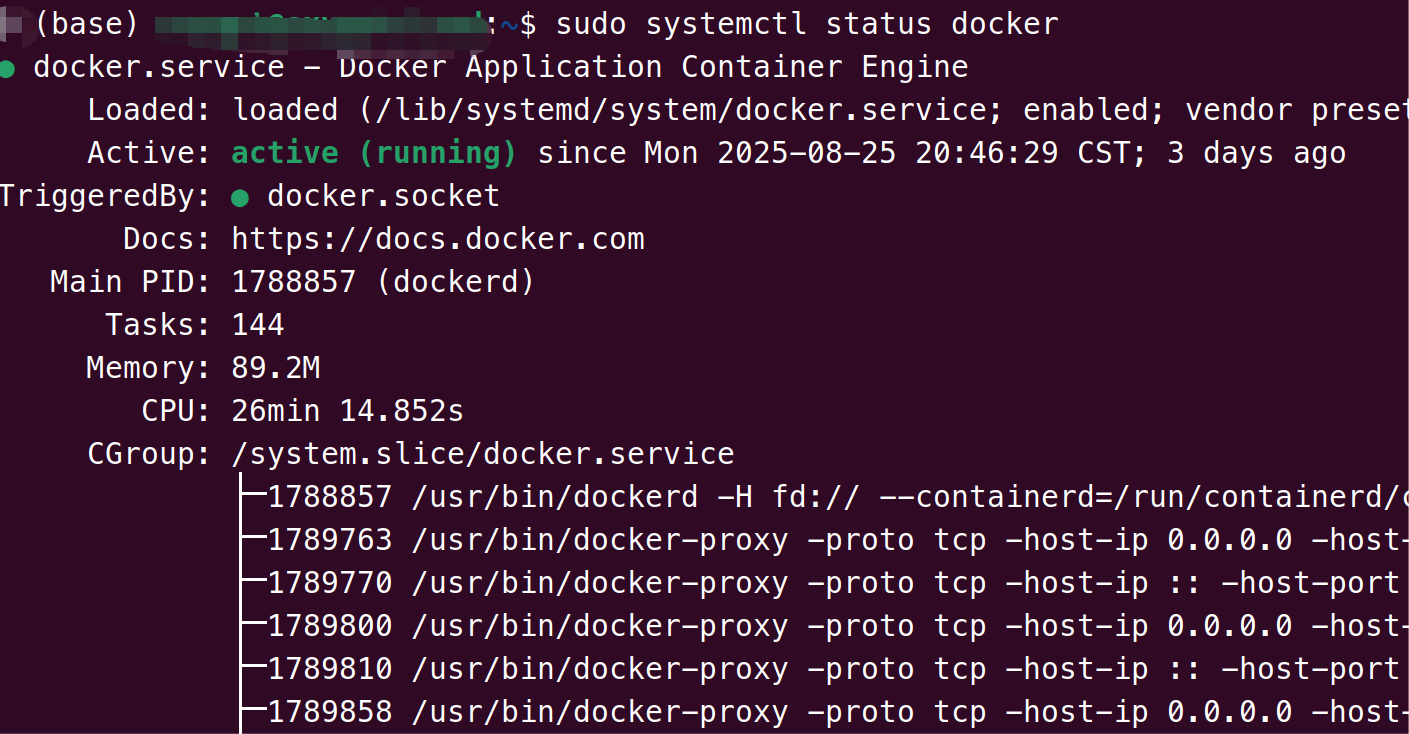Click the (base) conda environment prefix

pyautogui.click(x=85, y=24)
